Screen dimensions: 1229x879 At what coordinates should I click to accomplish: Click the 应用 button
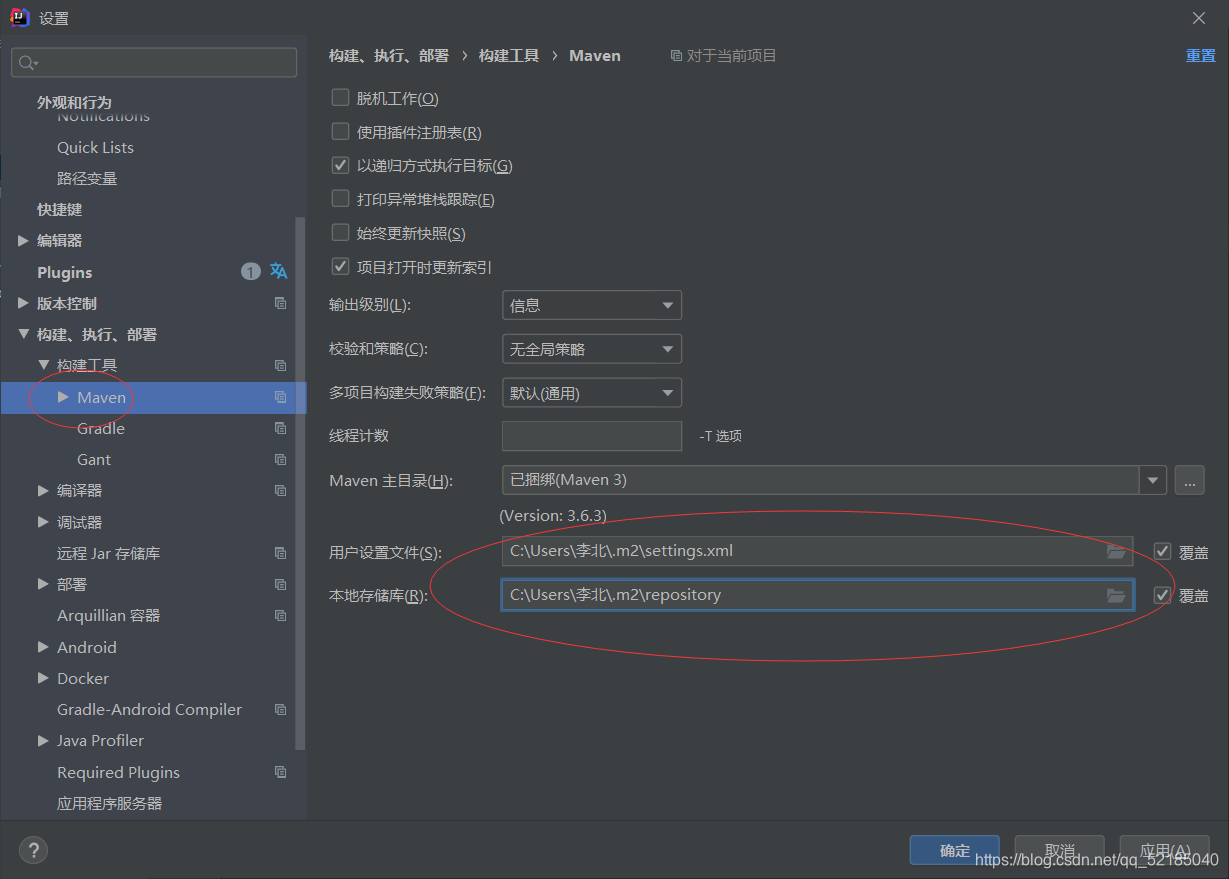click(1165, 850)
